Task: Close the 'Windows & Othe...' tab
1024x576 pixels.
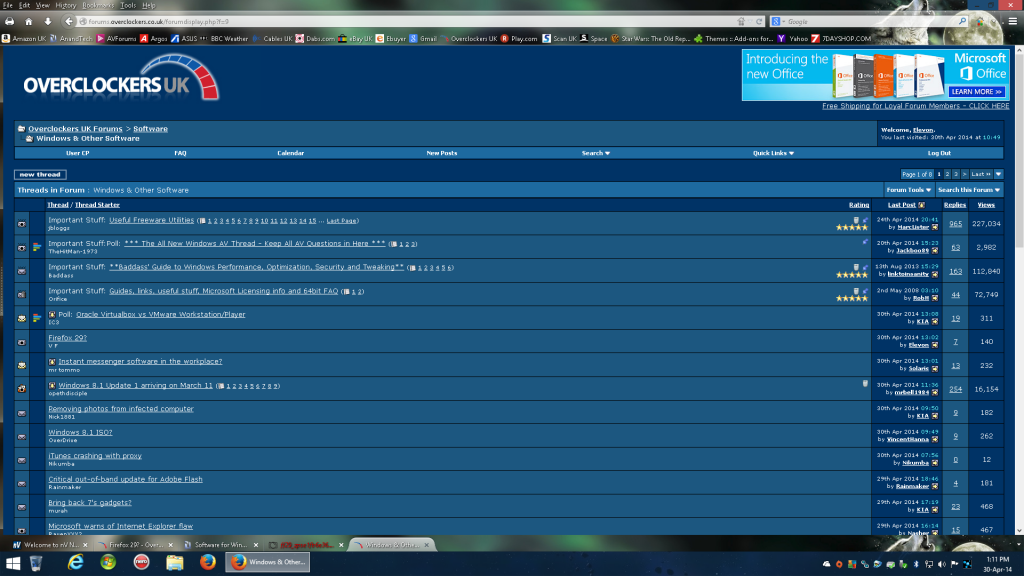Action: (x=426, y=545)
